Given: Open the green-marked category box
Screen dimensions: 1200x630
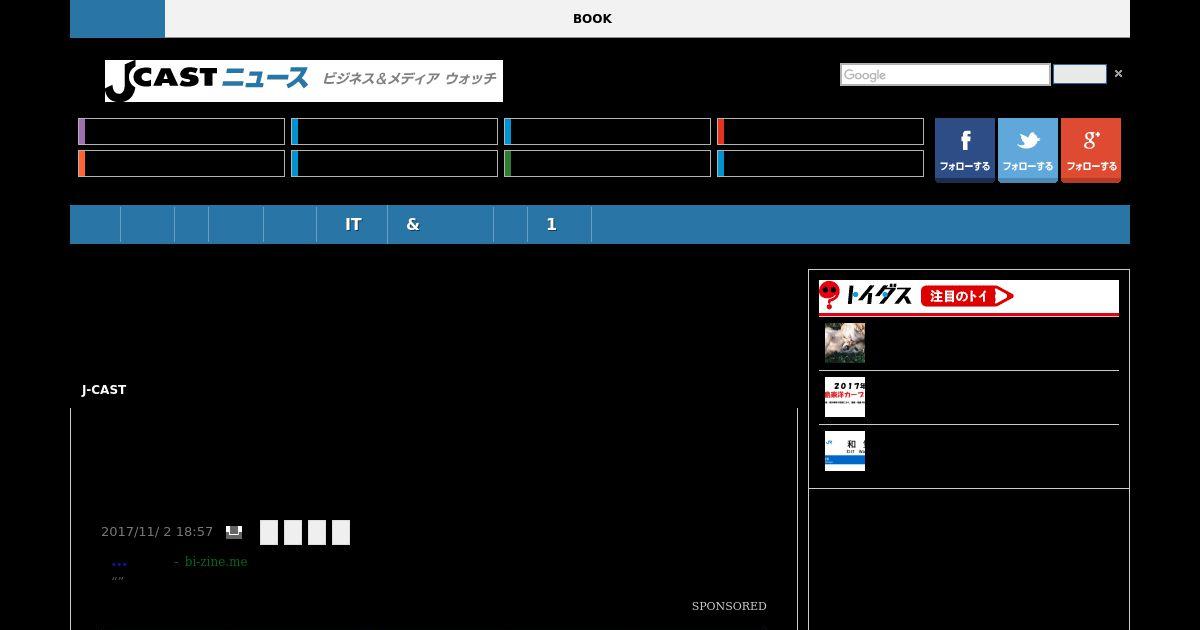Looking at the screenshot, I should click(x=608, y=164).
